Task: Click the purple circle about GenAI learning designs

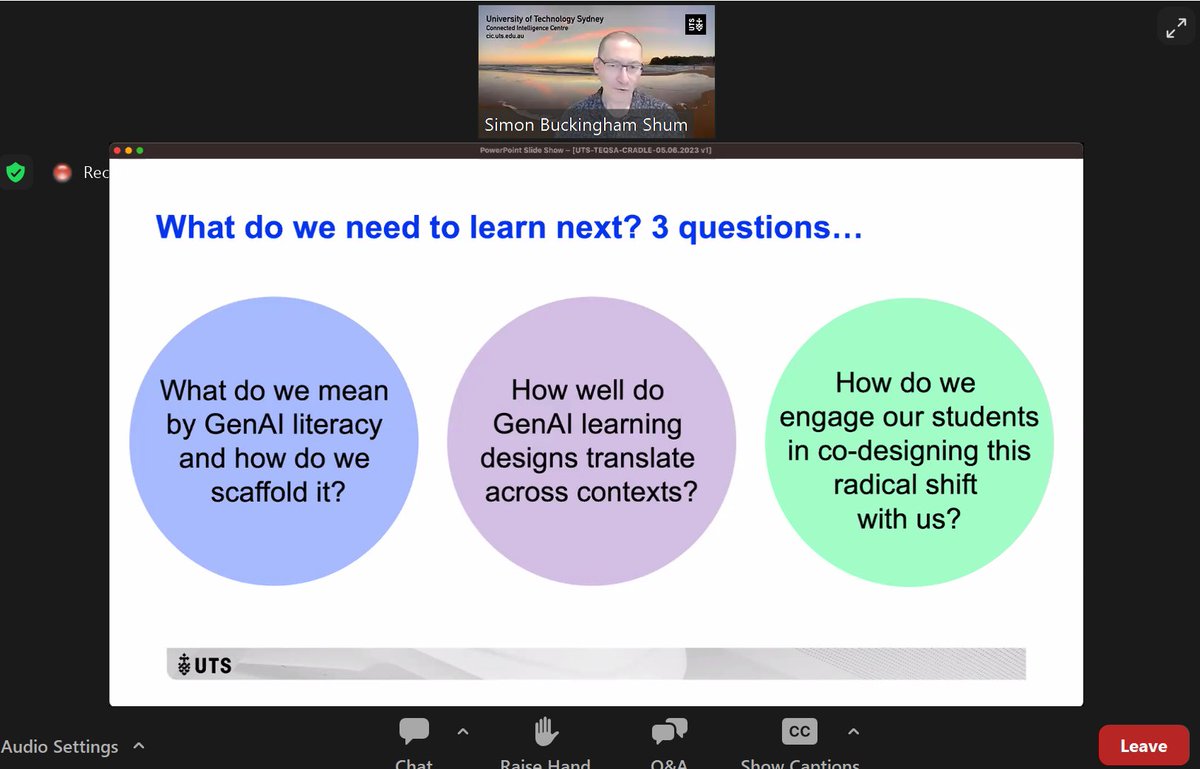Action: tap(591, 441)
